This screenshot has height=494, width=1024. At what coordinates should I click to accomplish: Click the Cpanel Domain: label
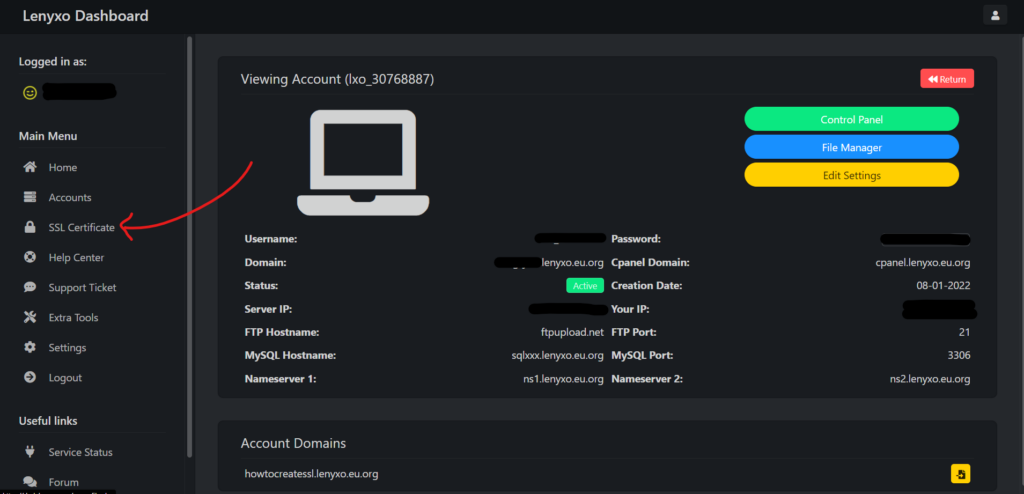[x=650, y=263]
